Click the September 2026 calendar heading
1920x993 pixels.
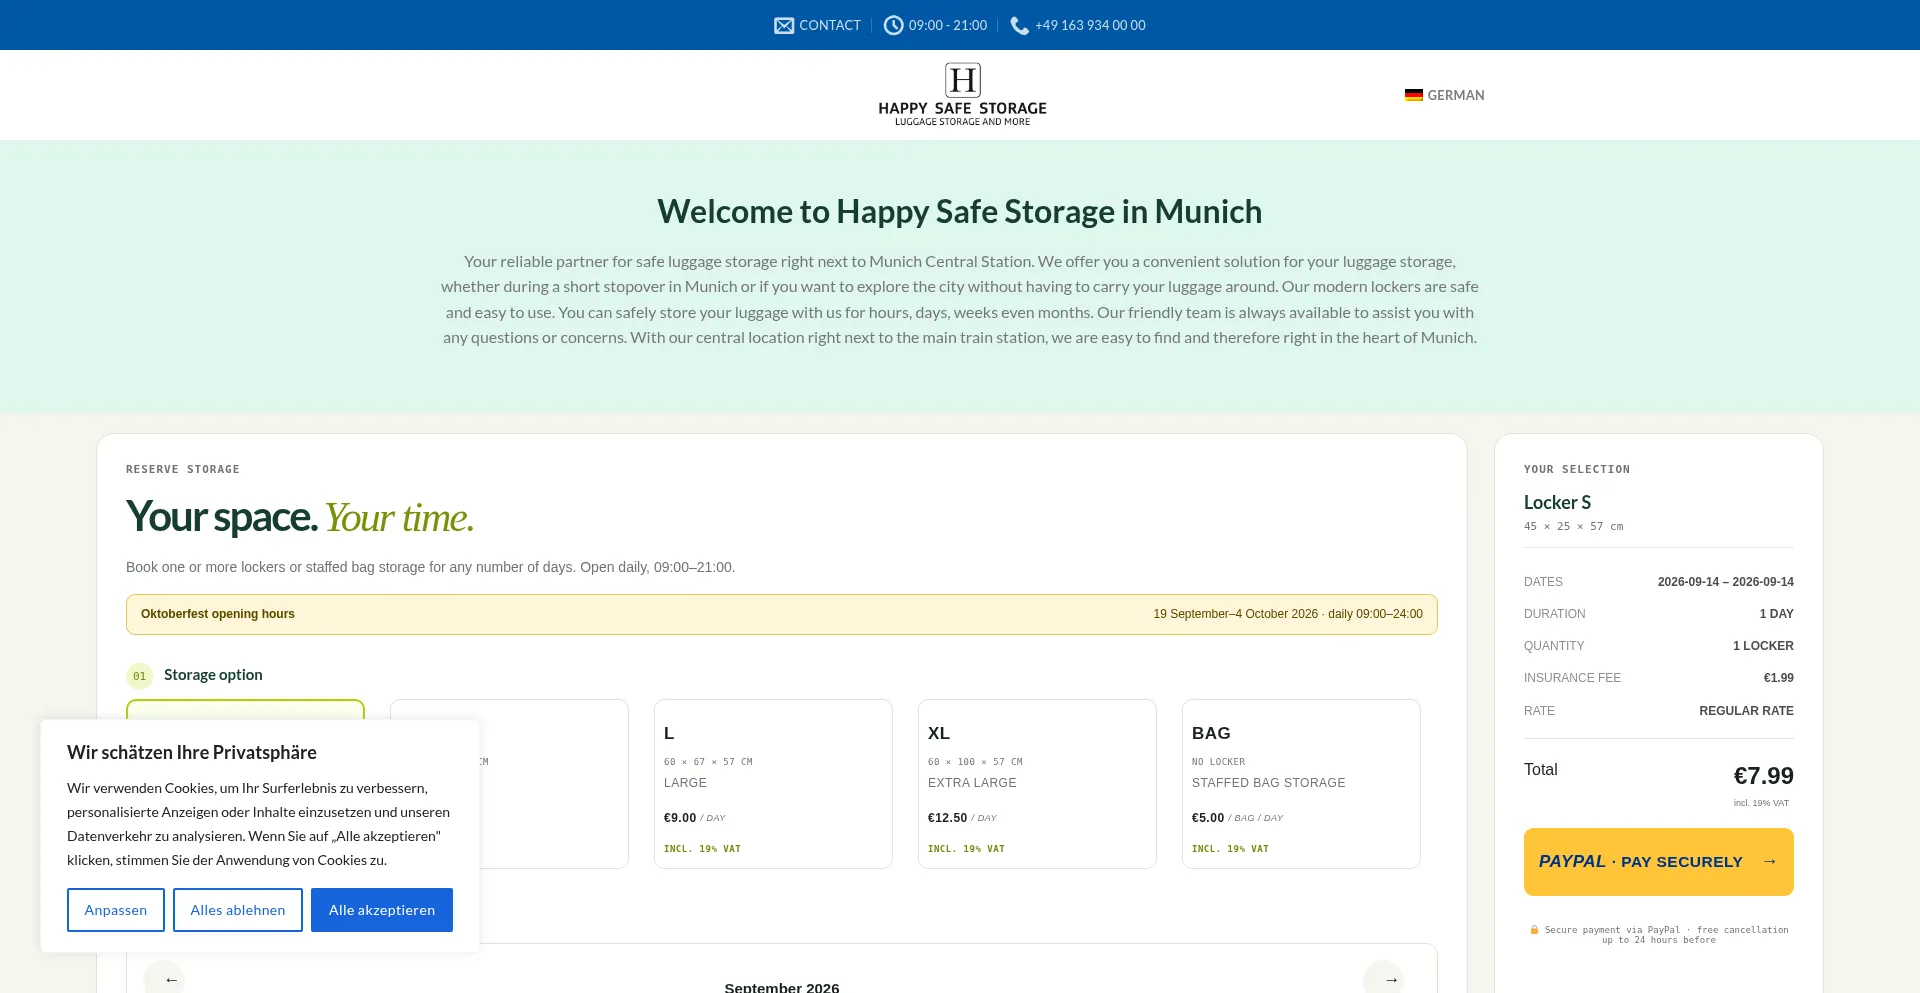click(x=782, y=987)
